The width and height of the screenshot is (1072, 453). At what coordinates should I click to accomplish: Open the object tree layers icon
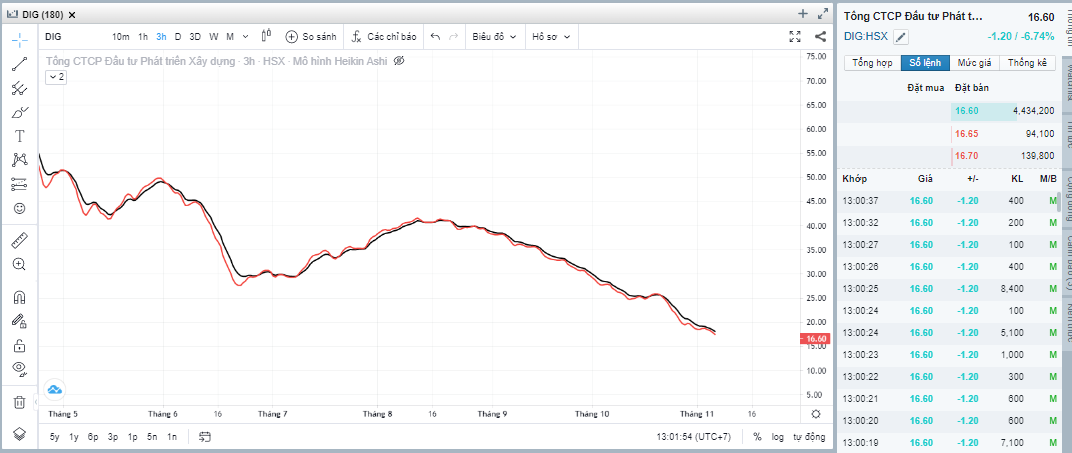tap(20, 434)
